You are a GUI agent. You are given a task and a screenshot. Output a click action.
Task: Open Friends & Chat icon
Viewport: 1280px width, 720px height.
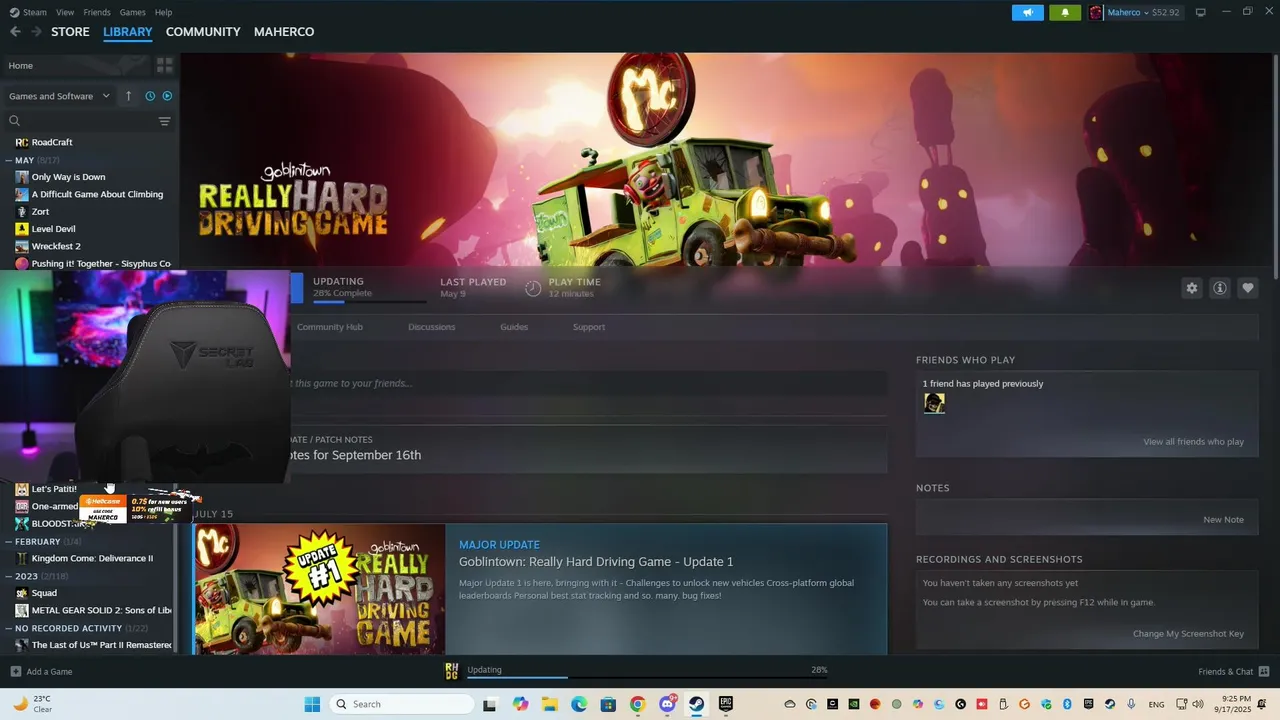pos(1264,671)
